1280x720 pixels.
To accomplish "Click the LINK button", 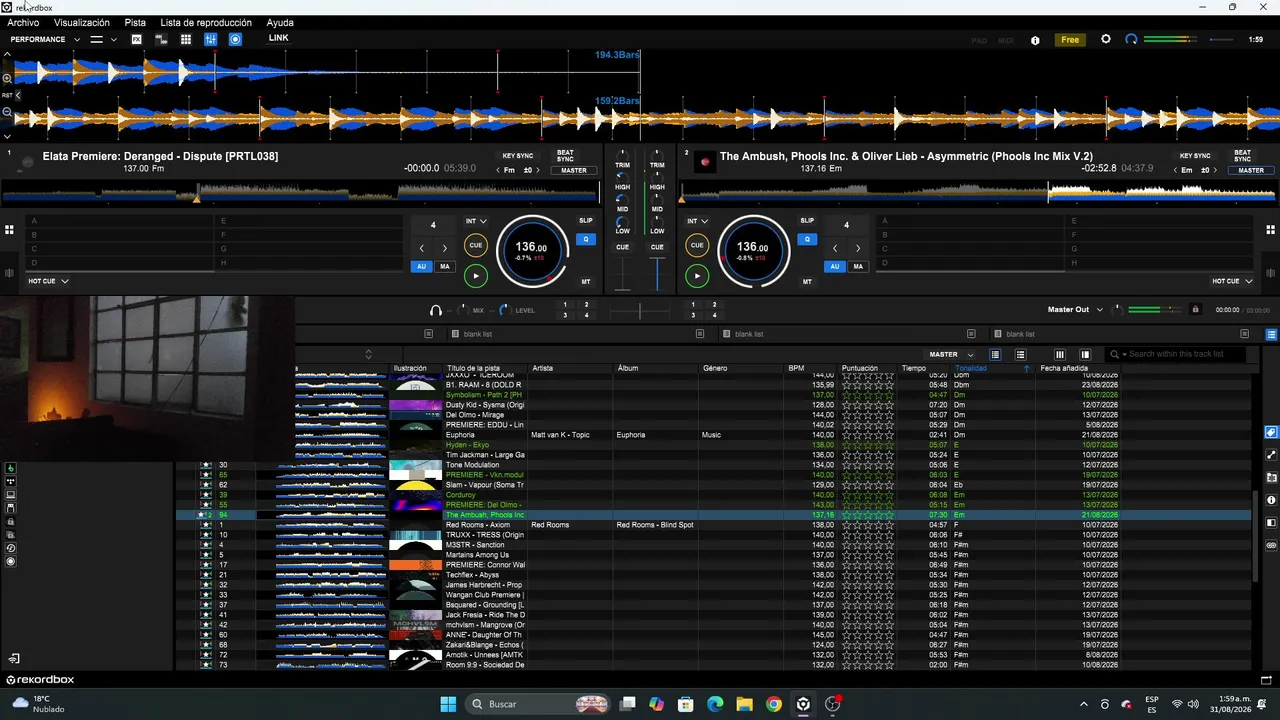I will [x=278, y=38].
